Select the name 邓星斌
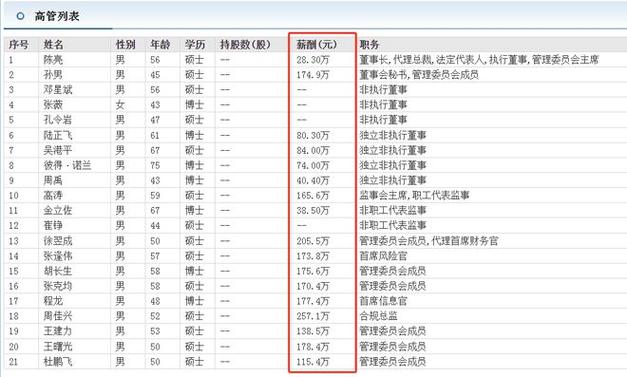This screenshot has width=627, height=377. [x=58, y=90]
